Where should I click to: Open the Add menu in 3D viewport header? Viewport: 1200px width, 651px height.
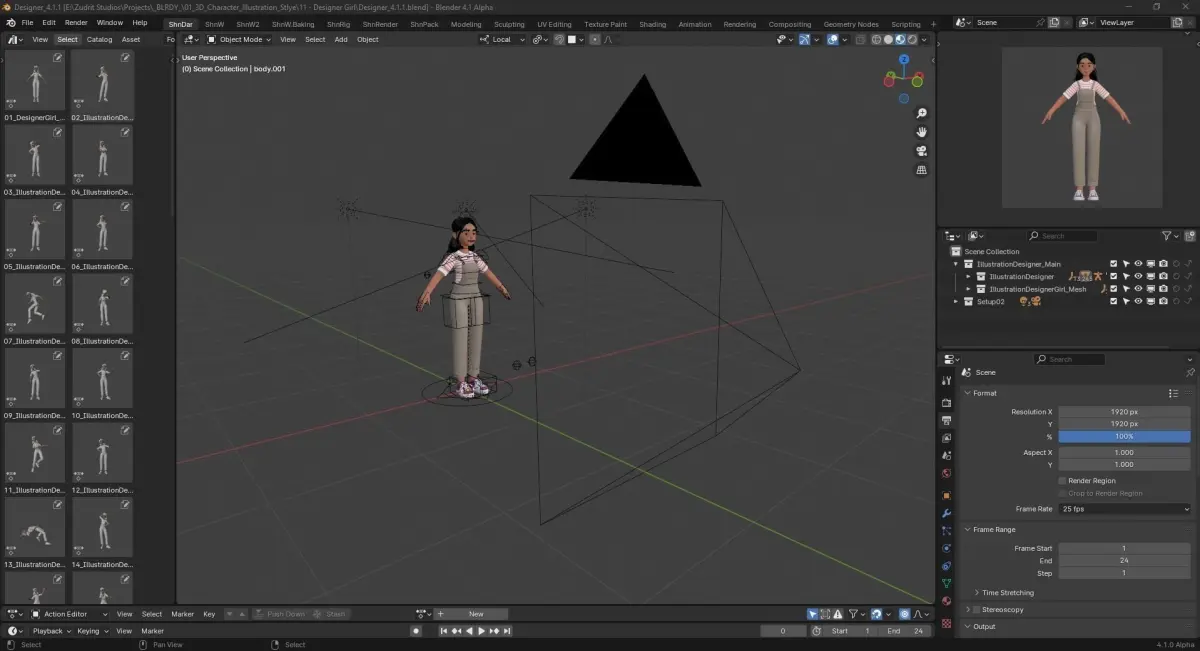341,39
